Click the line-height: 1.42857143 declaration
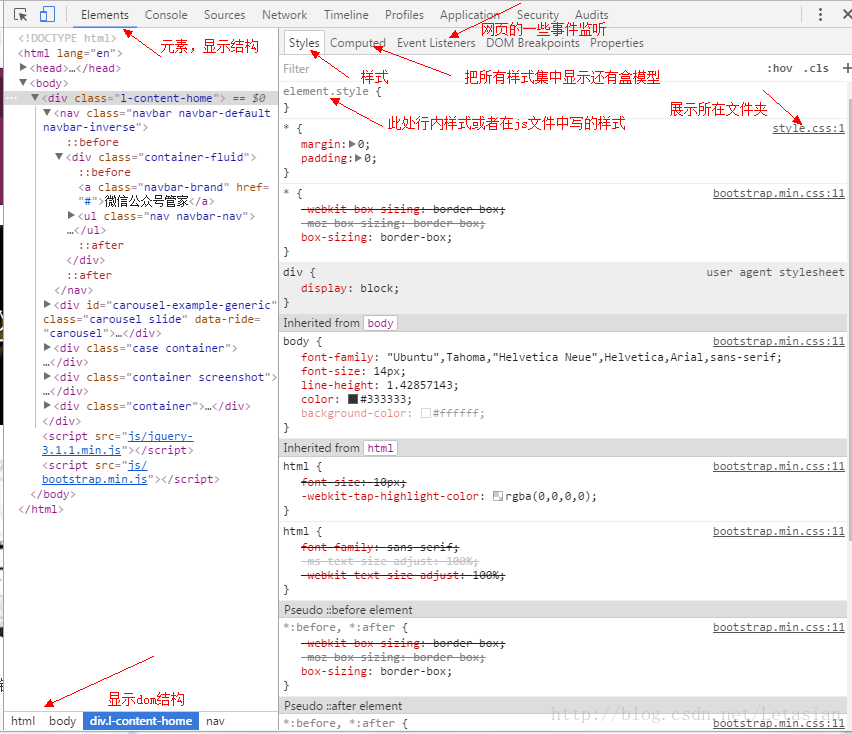852x734 pixels. 380,385
